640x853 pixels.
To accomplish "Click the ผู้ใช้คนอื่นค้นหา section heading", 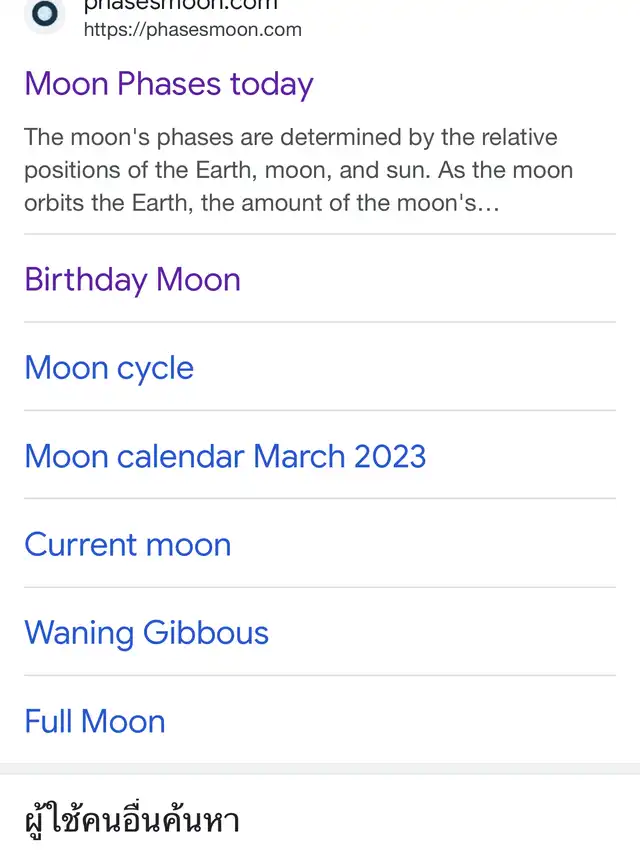I will [x=132, y=820].
